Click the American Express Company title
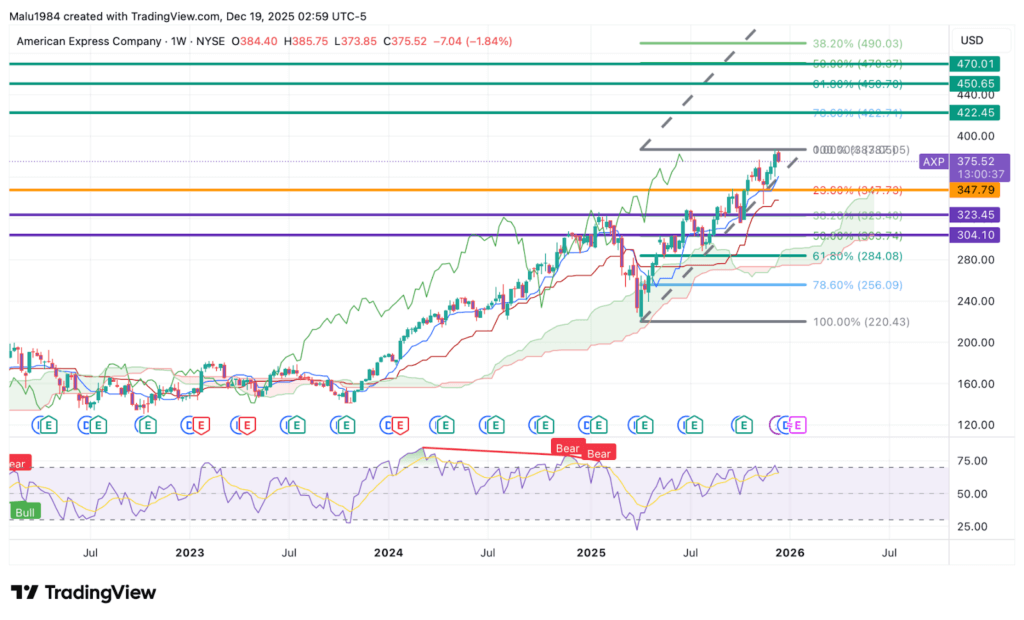1024x620 pixels. click(x=87, y=41)
